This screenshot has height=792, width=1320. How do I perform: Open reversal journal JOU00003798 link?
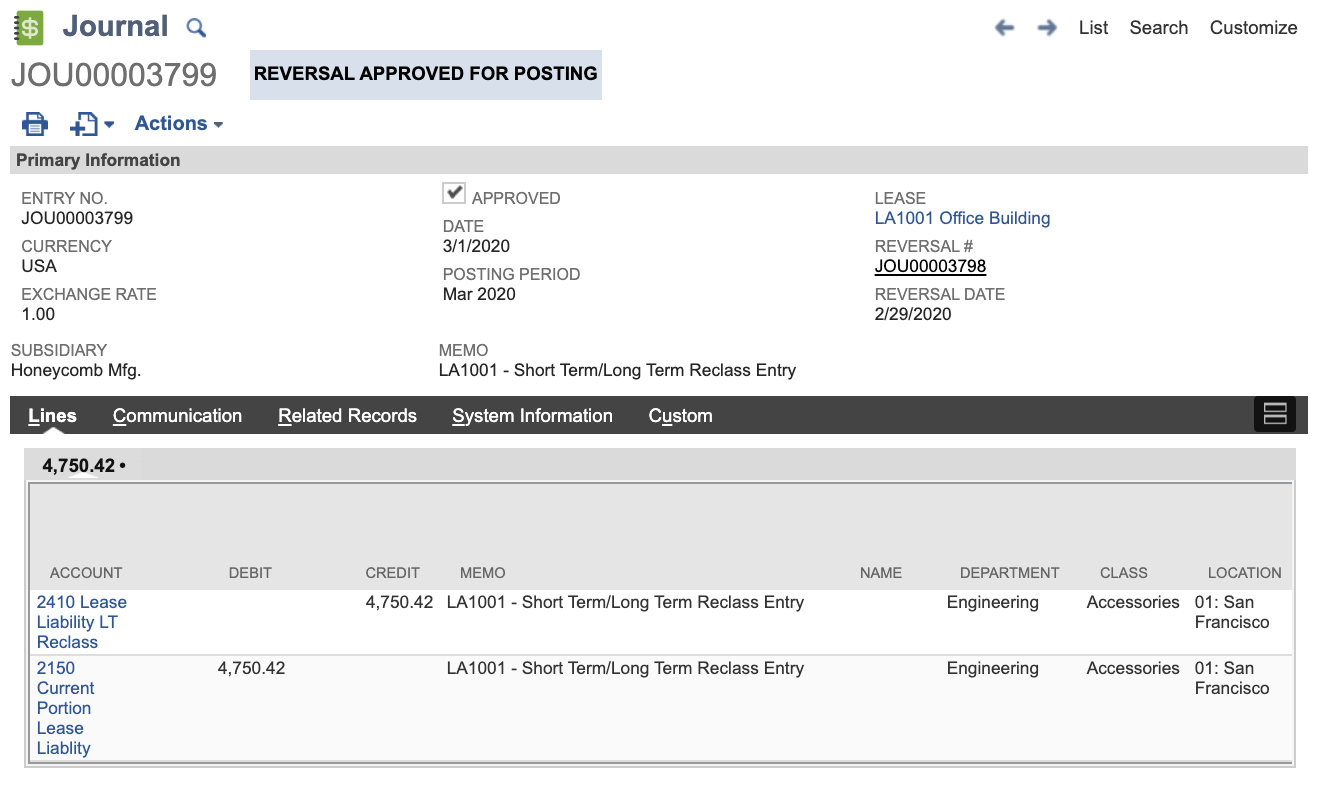tap(930, 266)
